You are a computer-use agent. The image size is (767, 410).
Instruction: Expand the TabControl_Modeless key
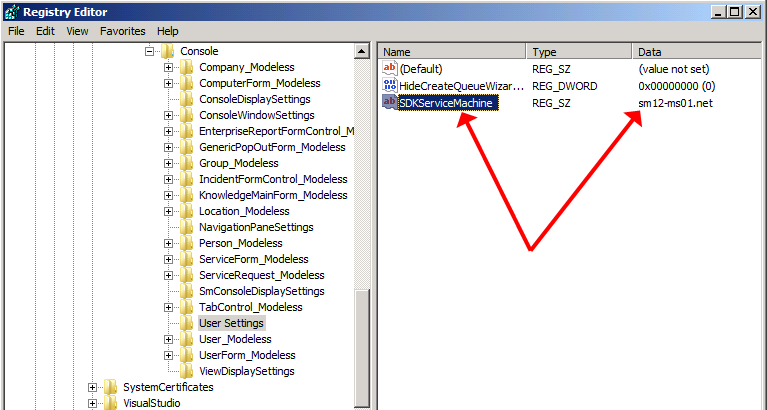(169, 307)
